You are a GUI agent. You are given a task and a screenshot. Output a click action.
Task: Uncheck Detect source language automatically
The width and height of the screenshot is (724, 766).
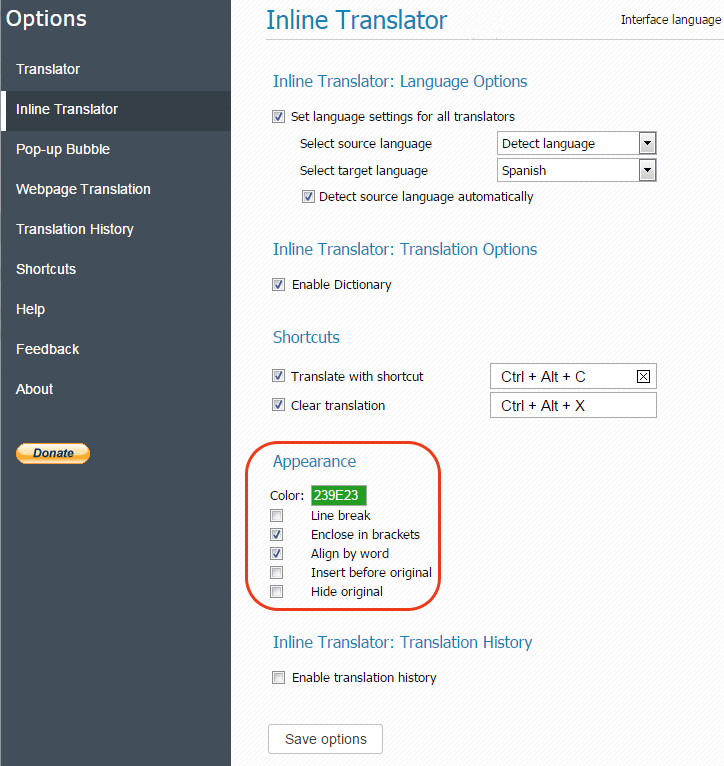tap(308, 197)
